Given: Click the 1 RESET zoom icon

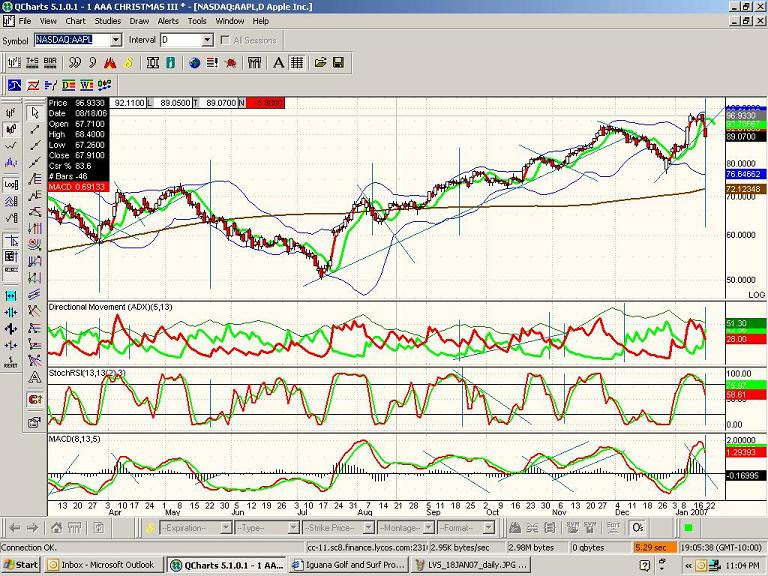Looking at the screenshot, I should tap(11, 362).
